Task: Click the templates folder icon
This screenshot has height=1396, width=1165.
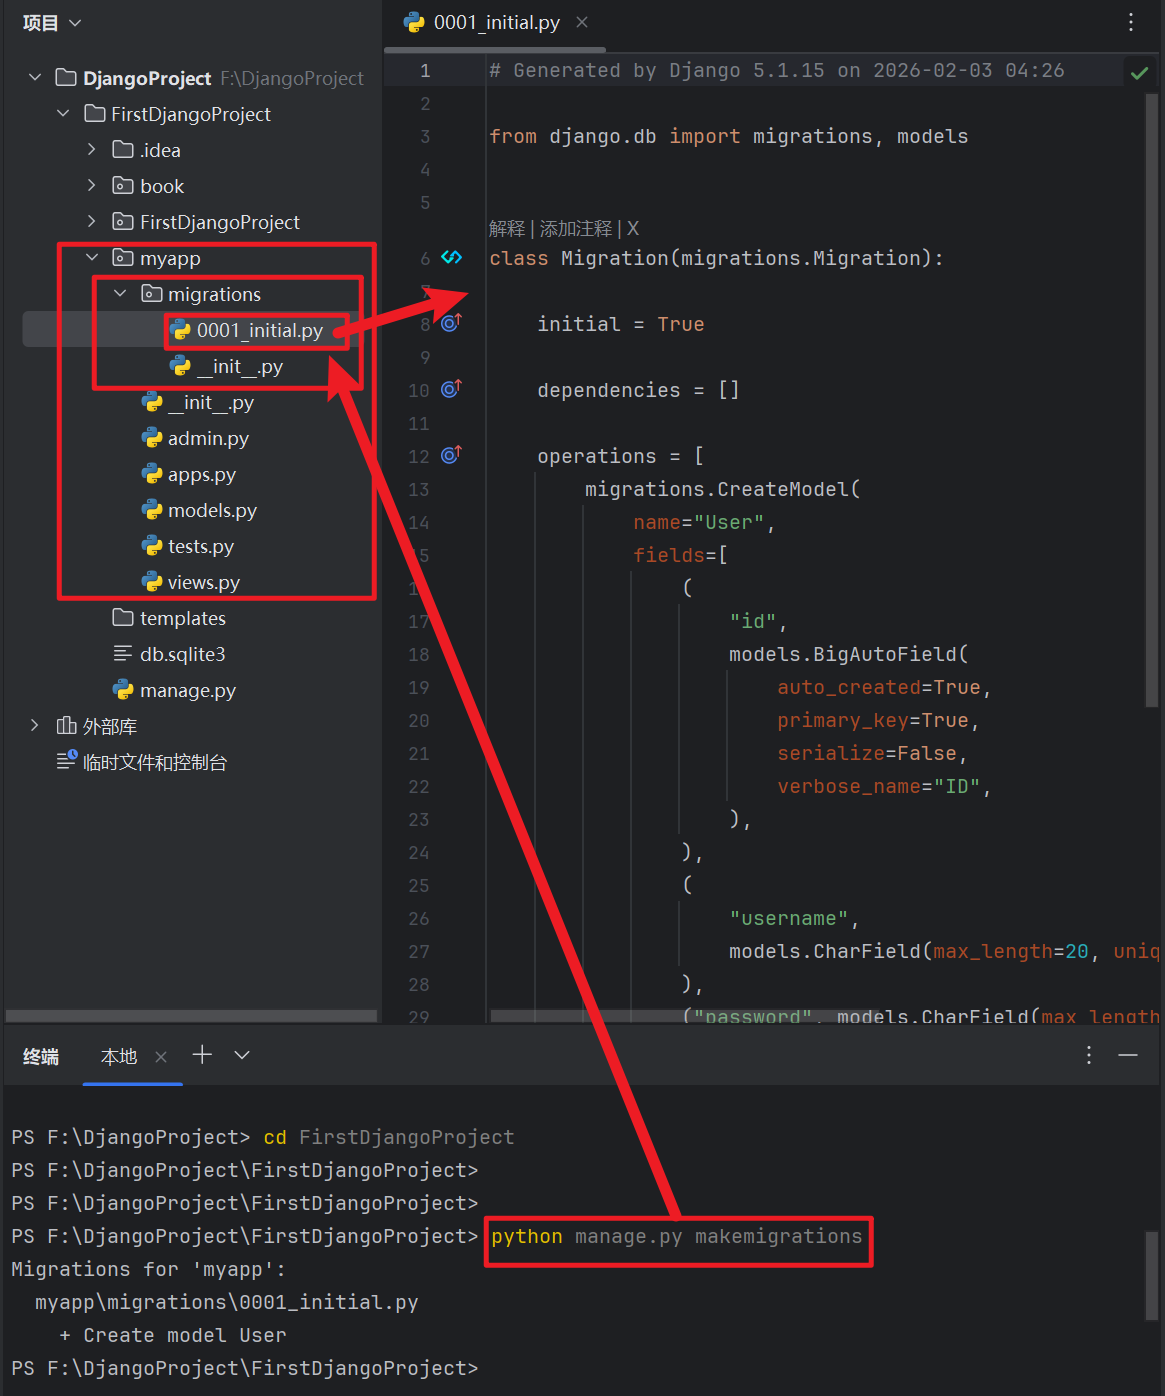Action: pyautogui.click(x=123, y=617)
